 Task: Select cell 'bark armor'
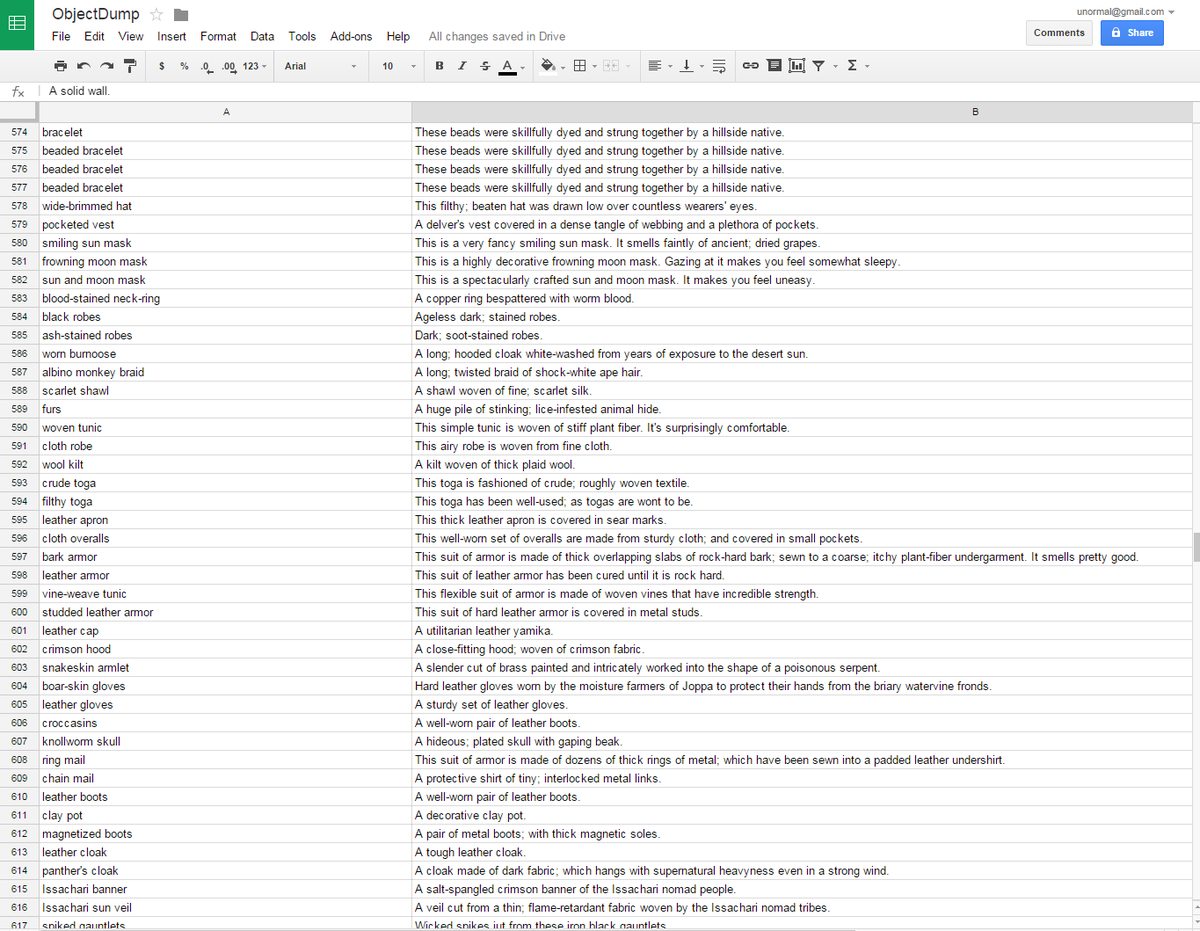[225, 557]
